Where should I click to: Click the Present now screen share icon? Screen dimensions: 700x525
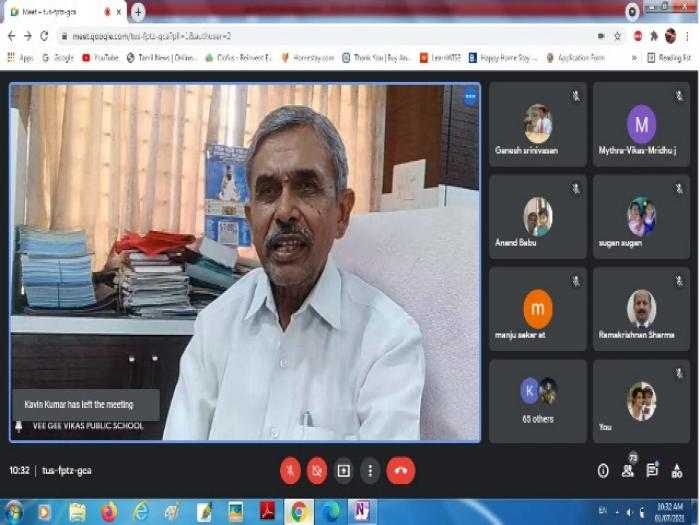tap(343, 471)
